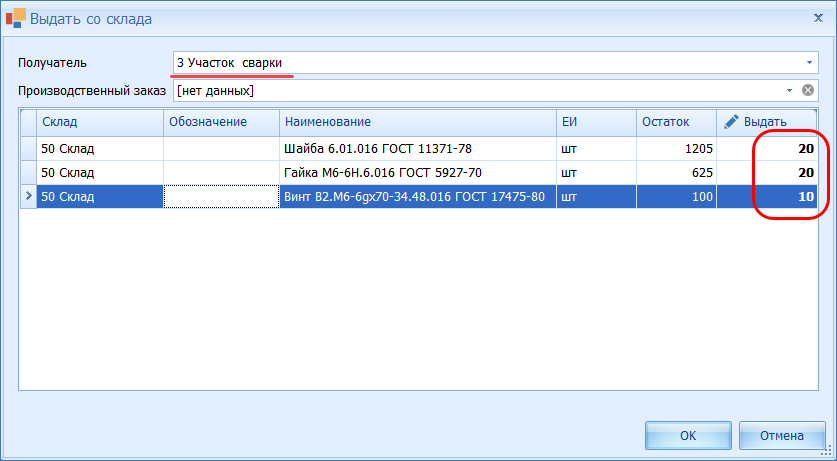Image resolution: width=837 pixels, height=461 pixels.
Task: Expand the Производственный заказ dropdown
Action: click(789, 91)
